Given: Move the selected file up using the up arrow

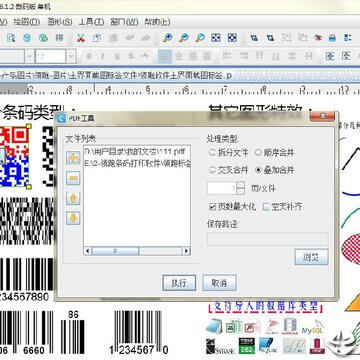Looking at the screenshot, I should [73, 198].
